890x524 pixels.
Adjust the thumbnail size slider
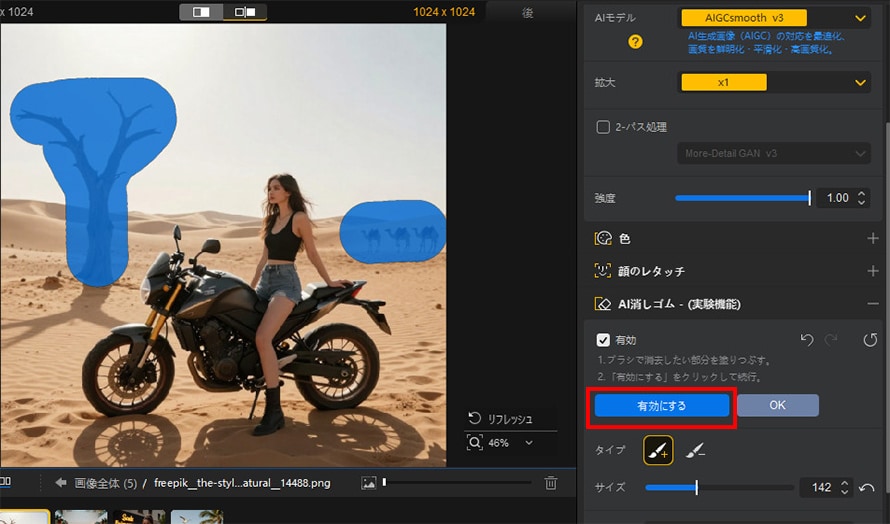[x=457, y=483]
